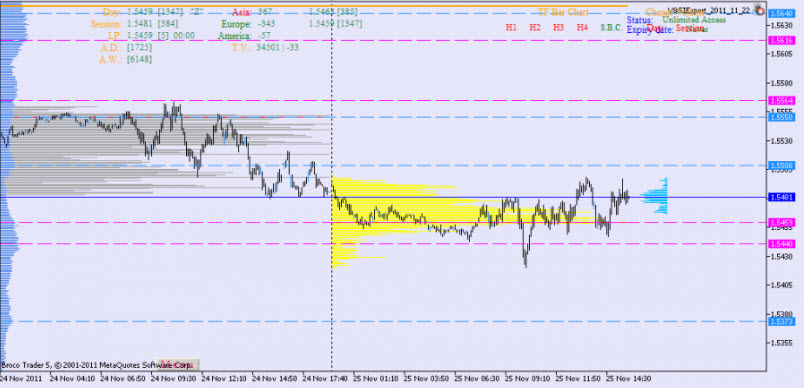Click the 1.5500 blue level tag
804x389 pixels.
coord(782,165)
